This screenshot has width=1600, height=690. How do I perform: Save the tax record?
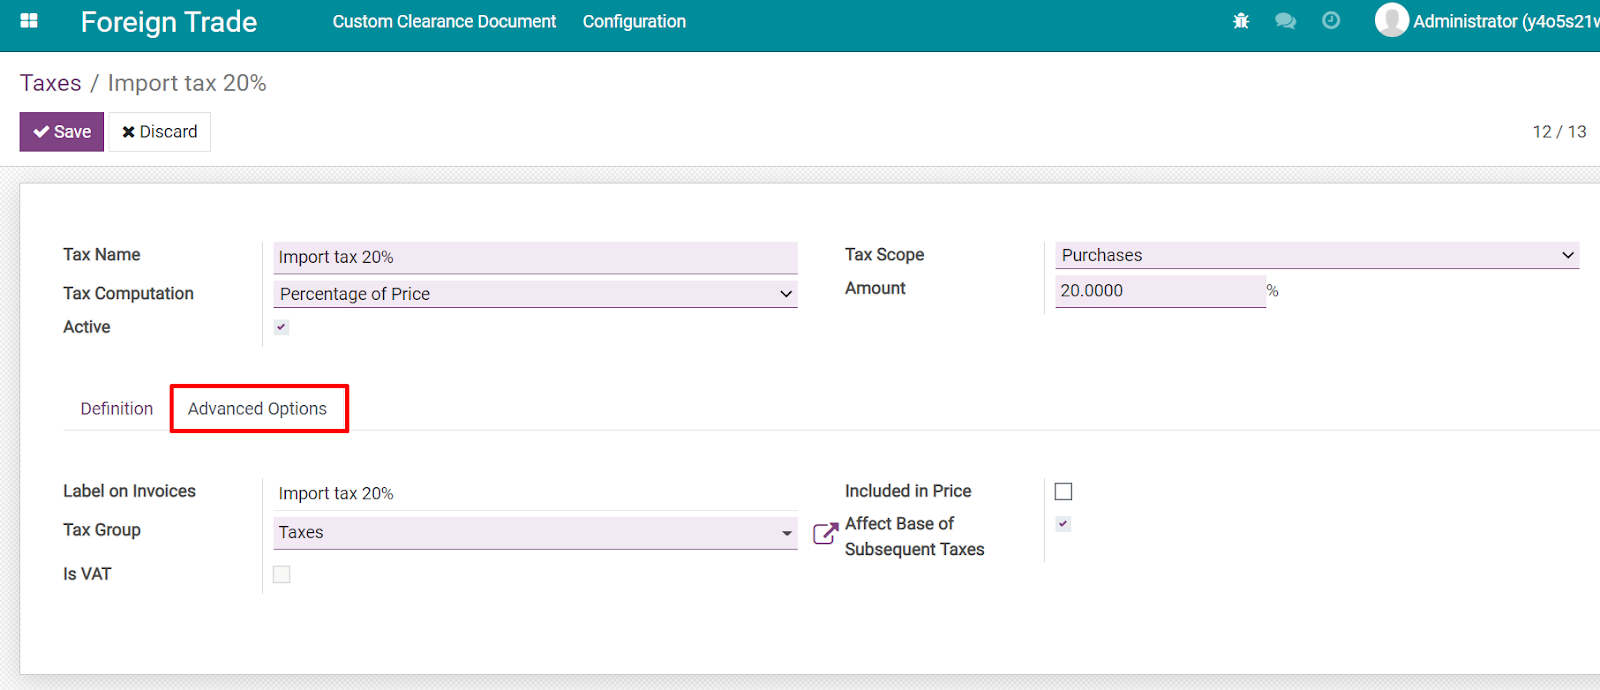click(62, 132)
